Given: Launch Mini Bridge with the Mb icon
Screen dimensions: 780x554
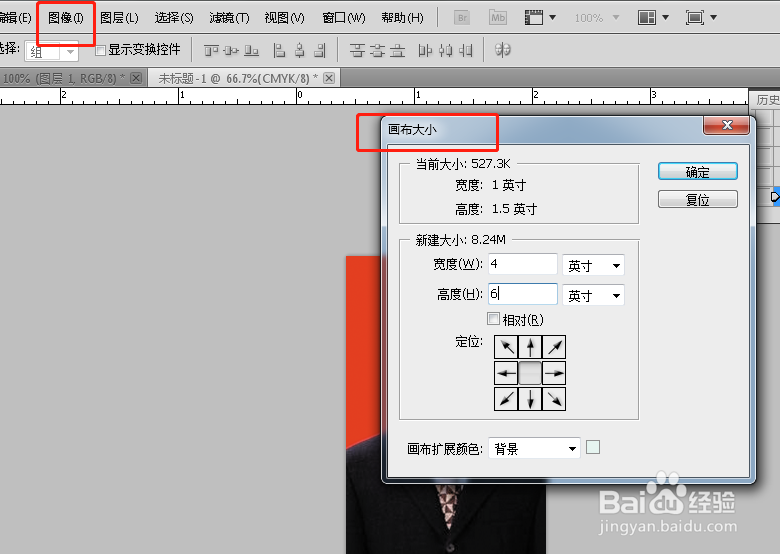Looking at the screenshot, I should (x=497, y=18).
